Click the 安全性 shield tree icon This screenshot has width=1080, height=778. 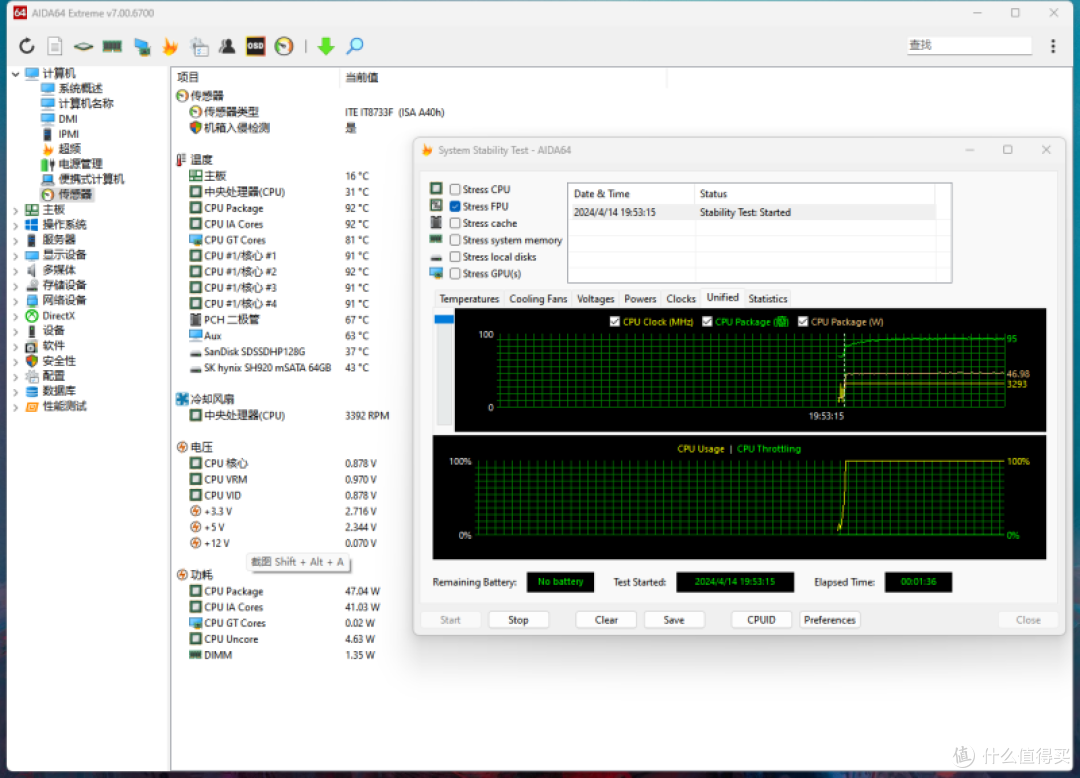click(32, 361)
